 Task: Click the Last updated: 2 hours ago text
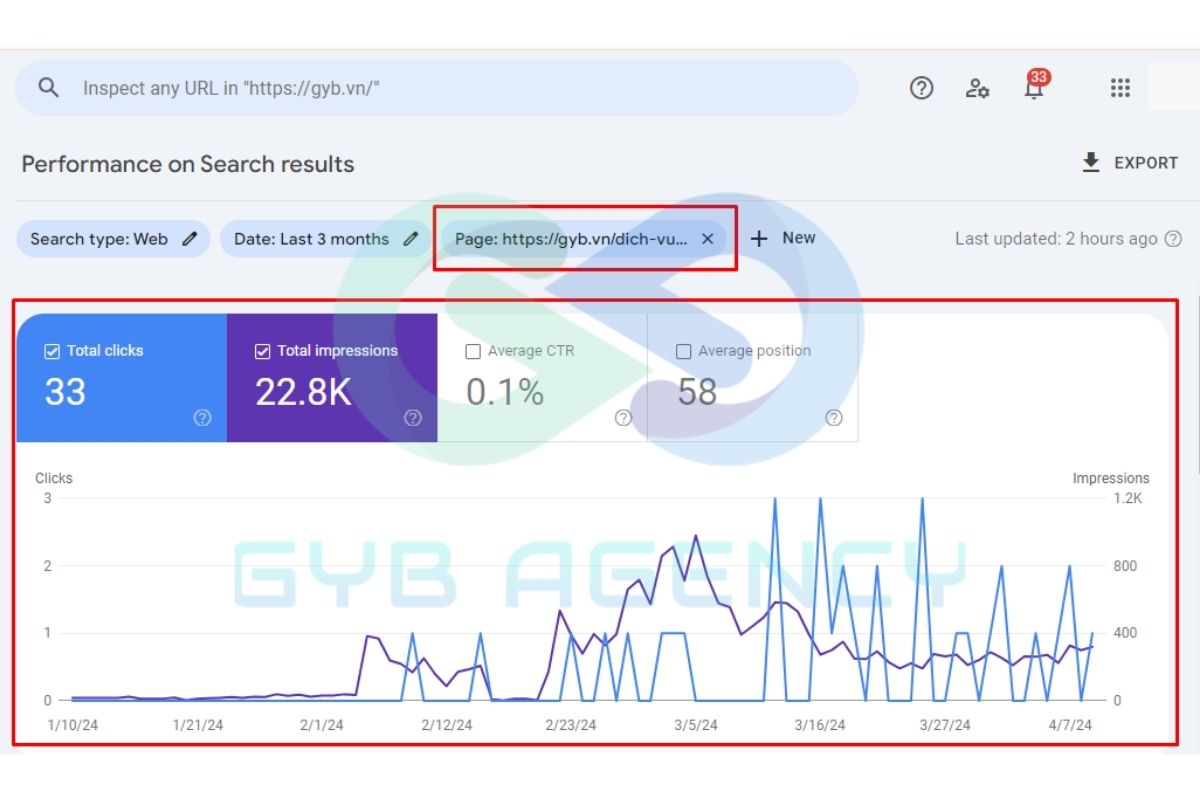pyautogui.click(x=1056, y=239)
